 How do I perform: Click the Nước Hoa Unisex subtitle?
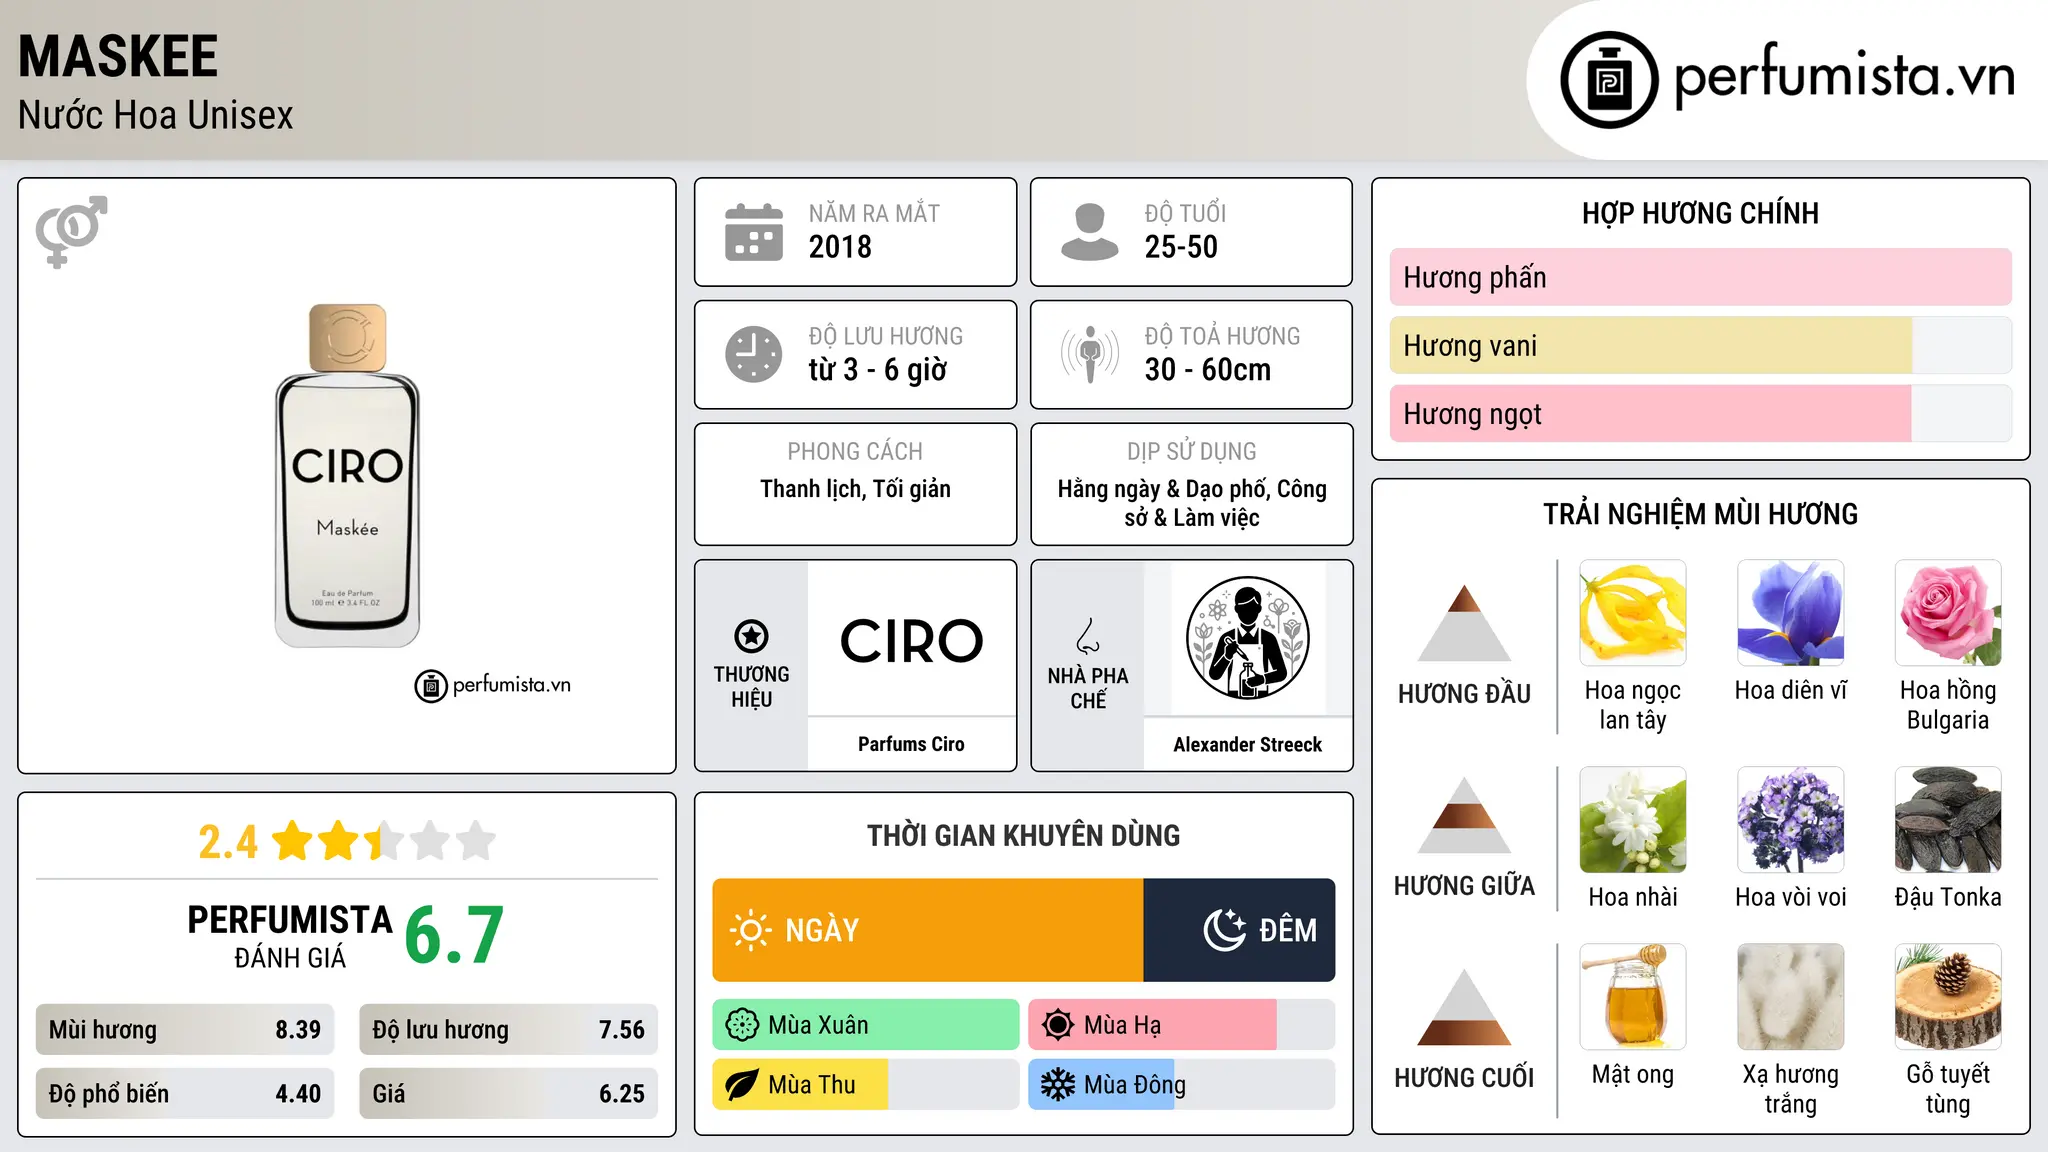click(x=155, y=116)
